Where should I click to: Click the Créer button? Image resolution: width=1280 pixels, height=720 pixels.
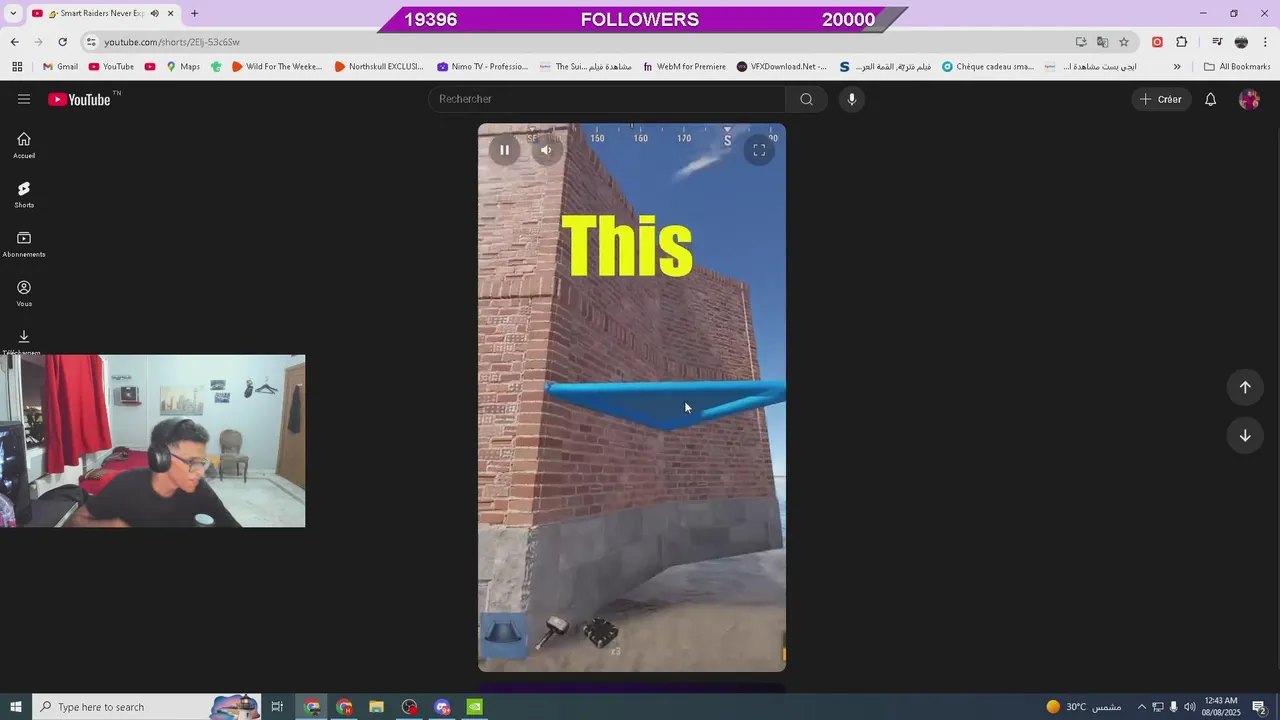point(1161,99)
